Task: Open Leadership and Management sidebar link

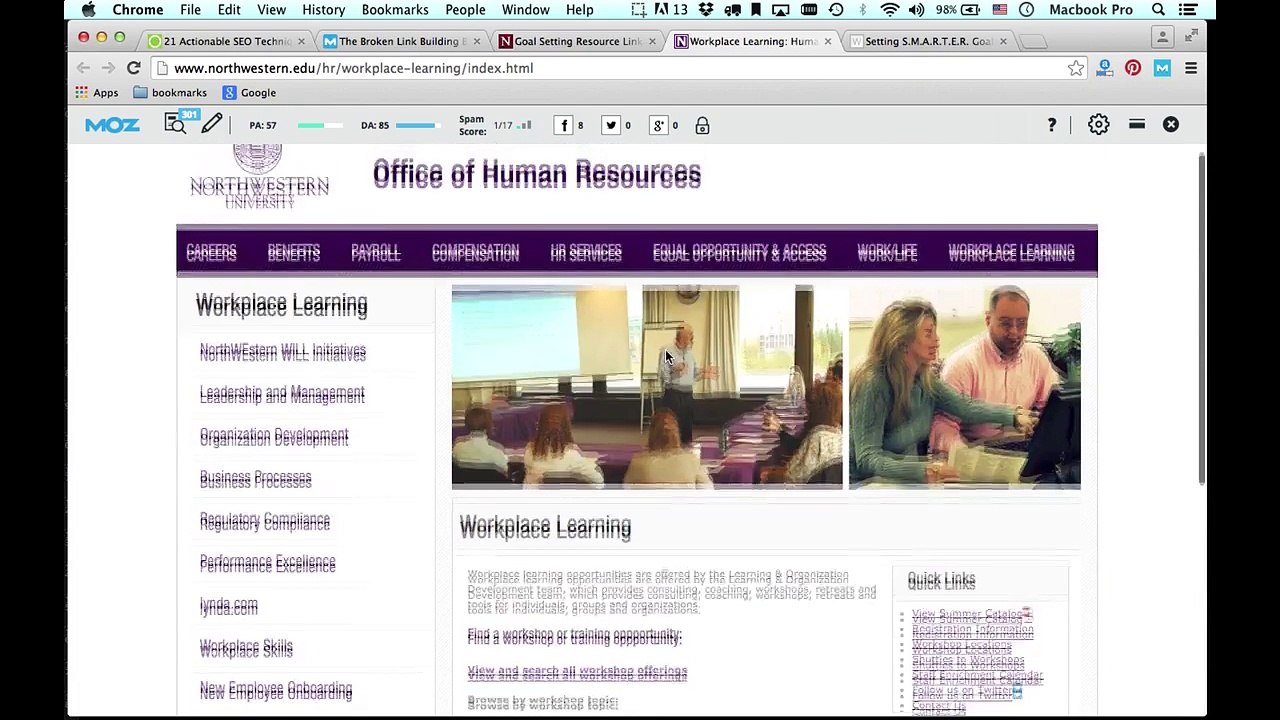Action: pyautogui.click(x=282, y=394)
